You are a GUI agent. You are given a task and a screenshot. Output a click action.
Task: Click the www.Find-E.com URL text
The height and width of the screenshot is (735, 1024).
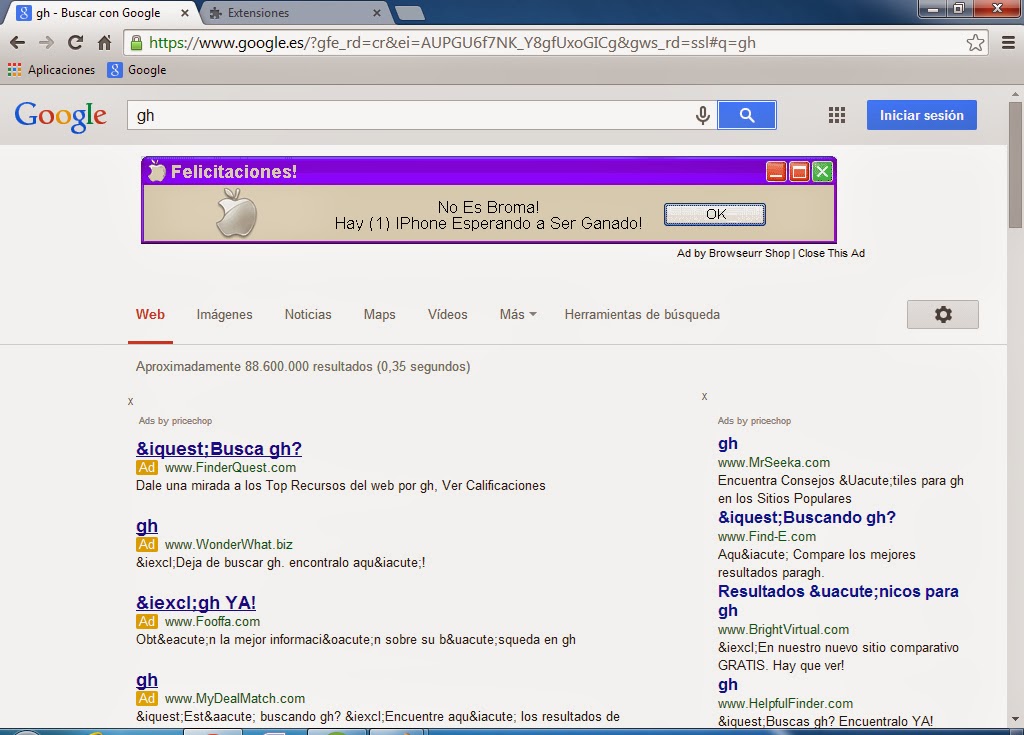(x=767, y=537)
